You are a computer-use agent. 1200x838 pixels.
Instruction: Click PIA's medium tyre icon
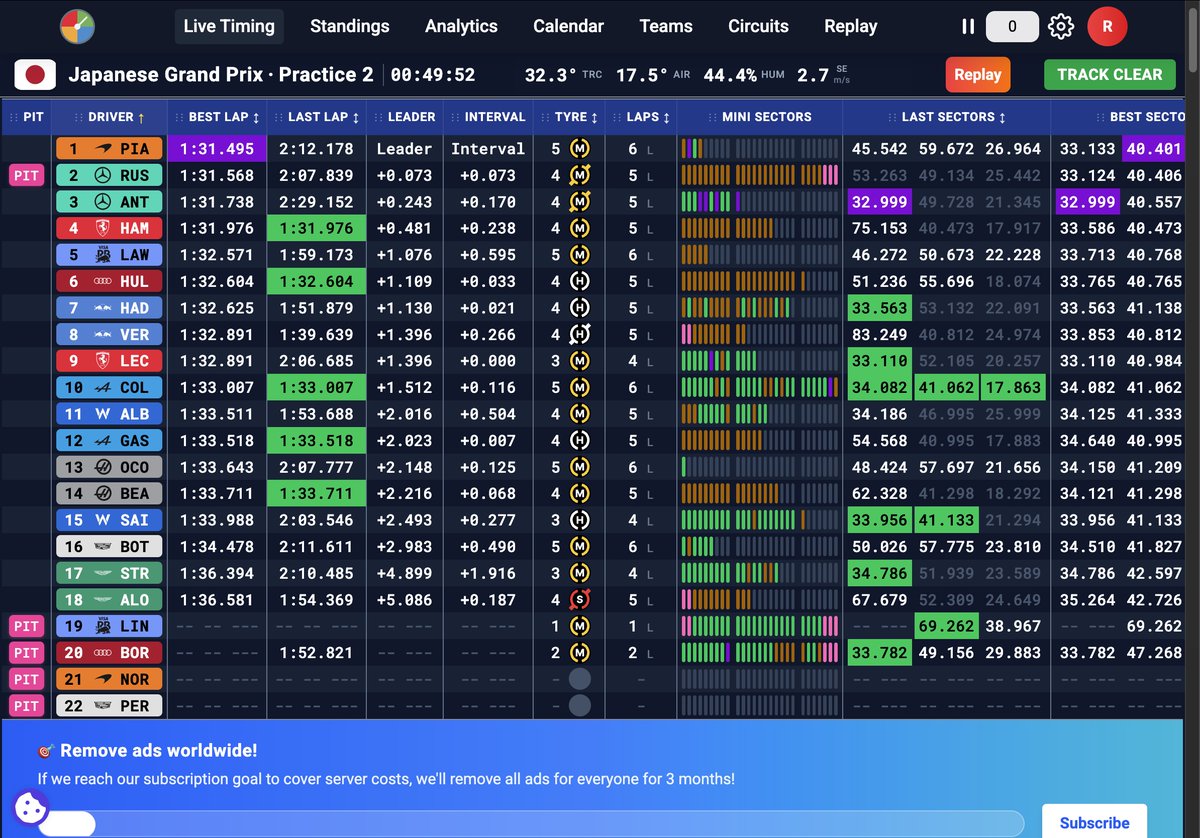coord(580,149)
